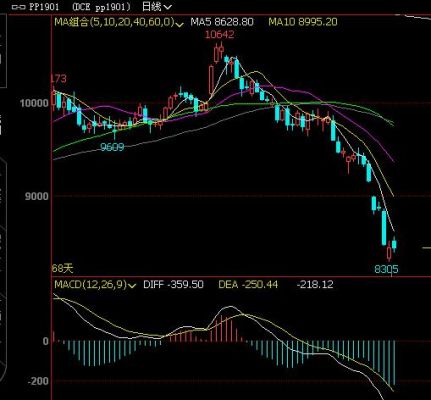Click the MA5 8628.80 value

(222, 22)
